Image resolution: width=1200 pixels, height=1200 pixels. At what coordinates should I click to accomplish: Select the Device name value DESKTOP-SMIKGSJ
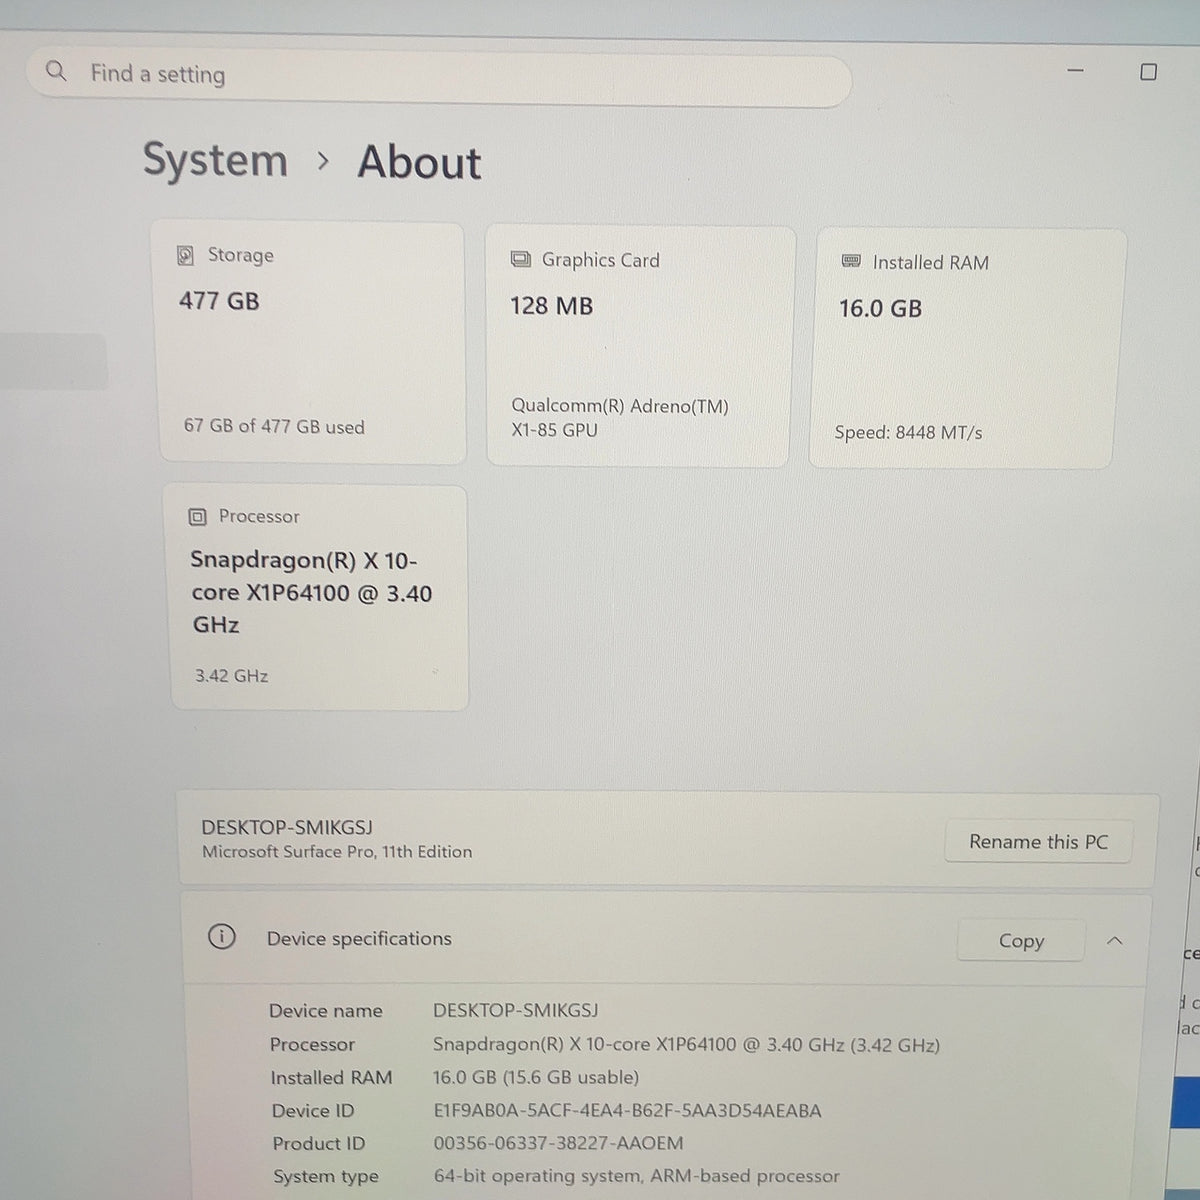(x=516, y=1010)
